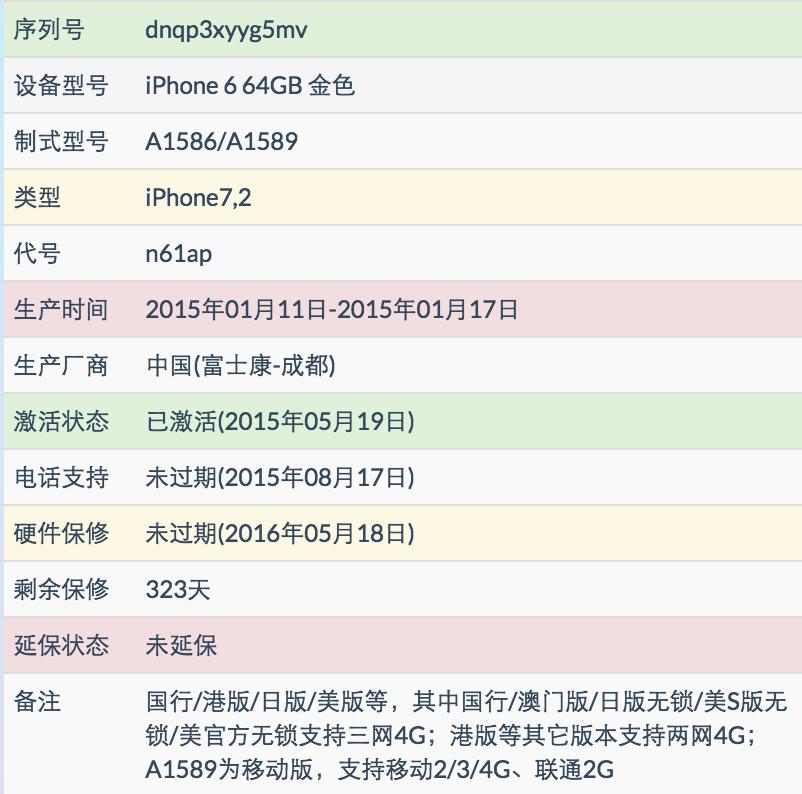The width and height of the screenshot is (802, 794).
Task: Select the production date range 2015年01月11日-2015年01月17日
Action: coord(331,310)
